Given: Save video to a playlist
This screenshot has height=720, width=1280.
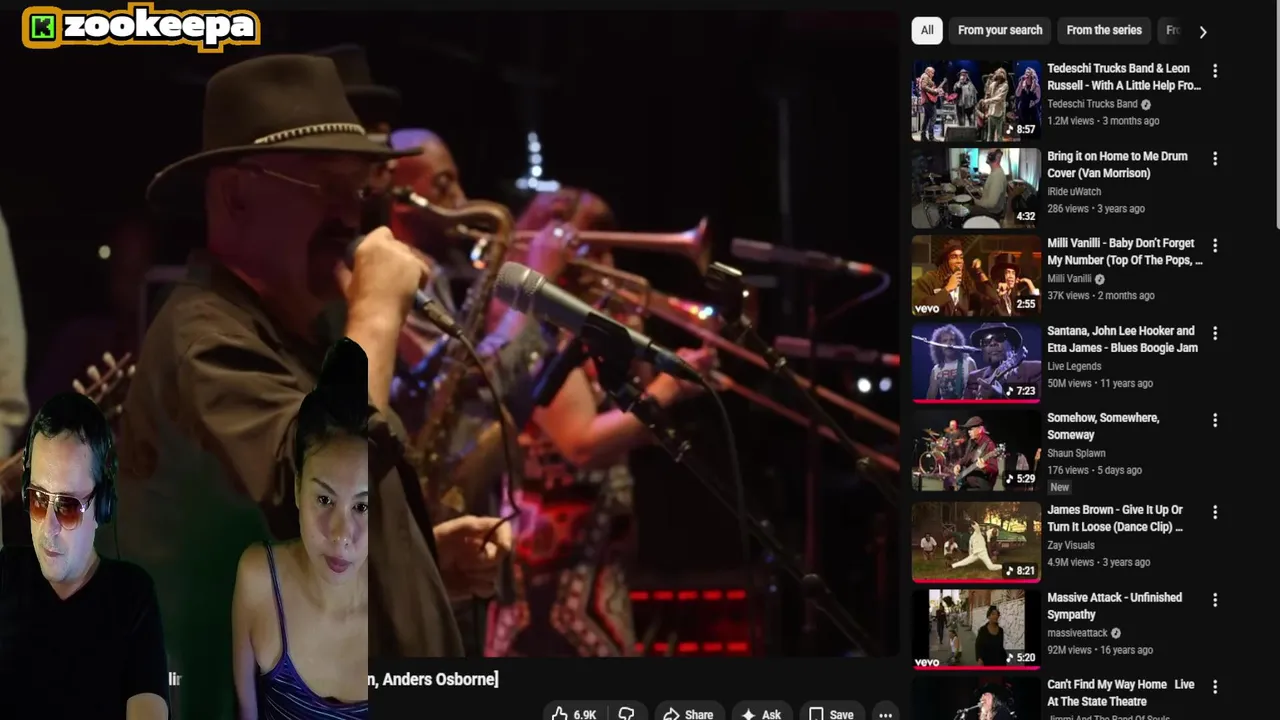Looking at the screenshot, I should 831,714.
